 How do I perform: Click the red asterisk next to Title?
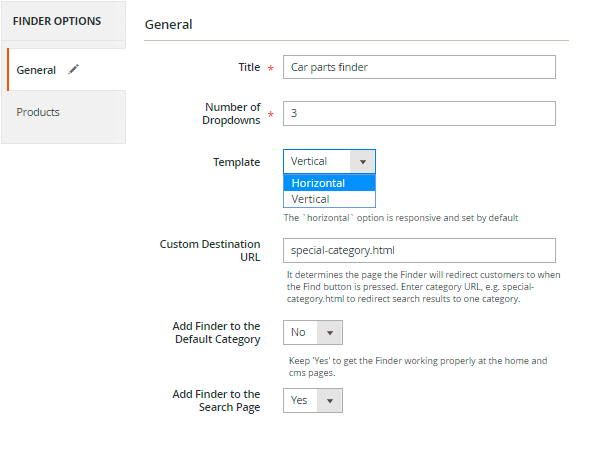tap(270, 68)
